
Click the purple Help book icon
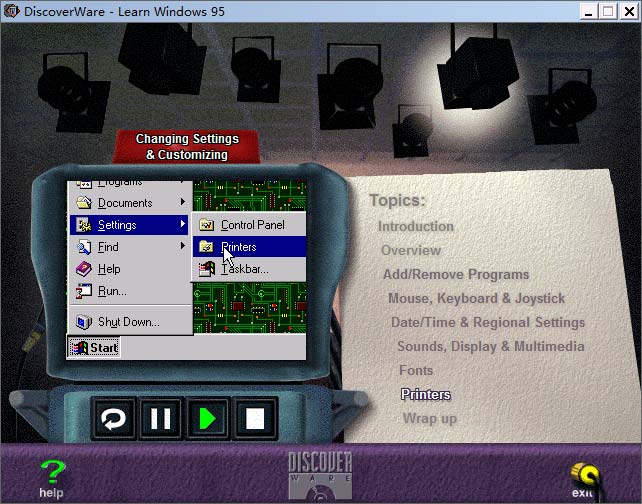coord(84,269)
